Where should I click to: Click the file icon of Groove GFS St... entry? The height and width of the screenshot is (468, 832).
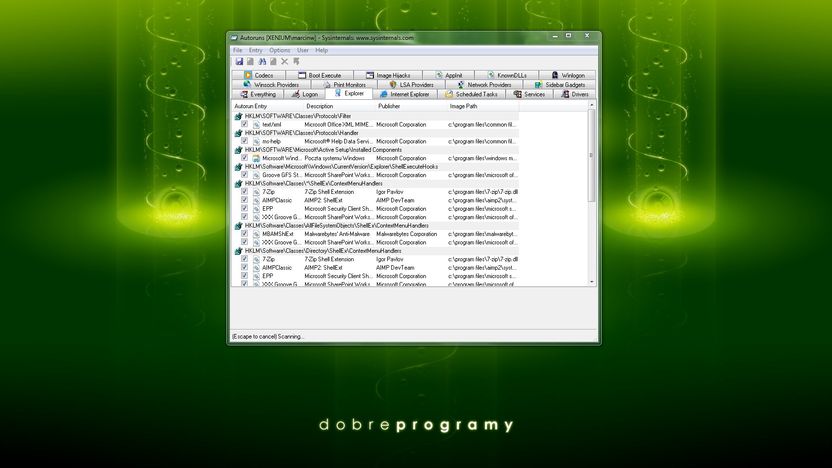256,175
